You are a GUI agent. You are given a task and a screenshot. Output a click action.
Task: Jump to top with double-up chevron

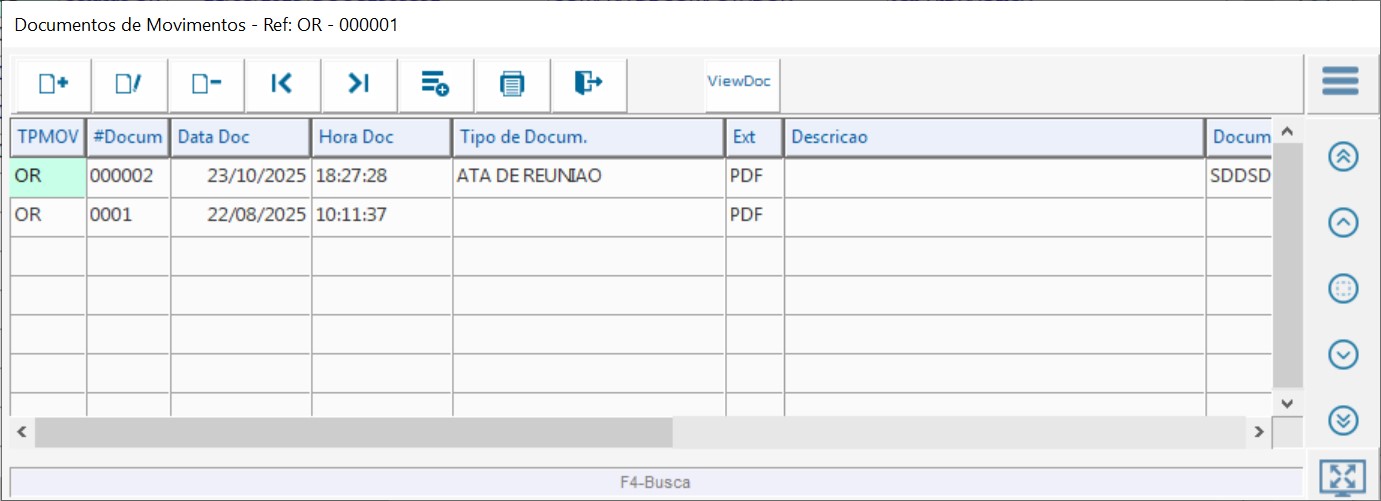[1342, 157]
